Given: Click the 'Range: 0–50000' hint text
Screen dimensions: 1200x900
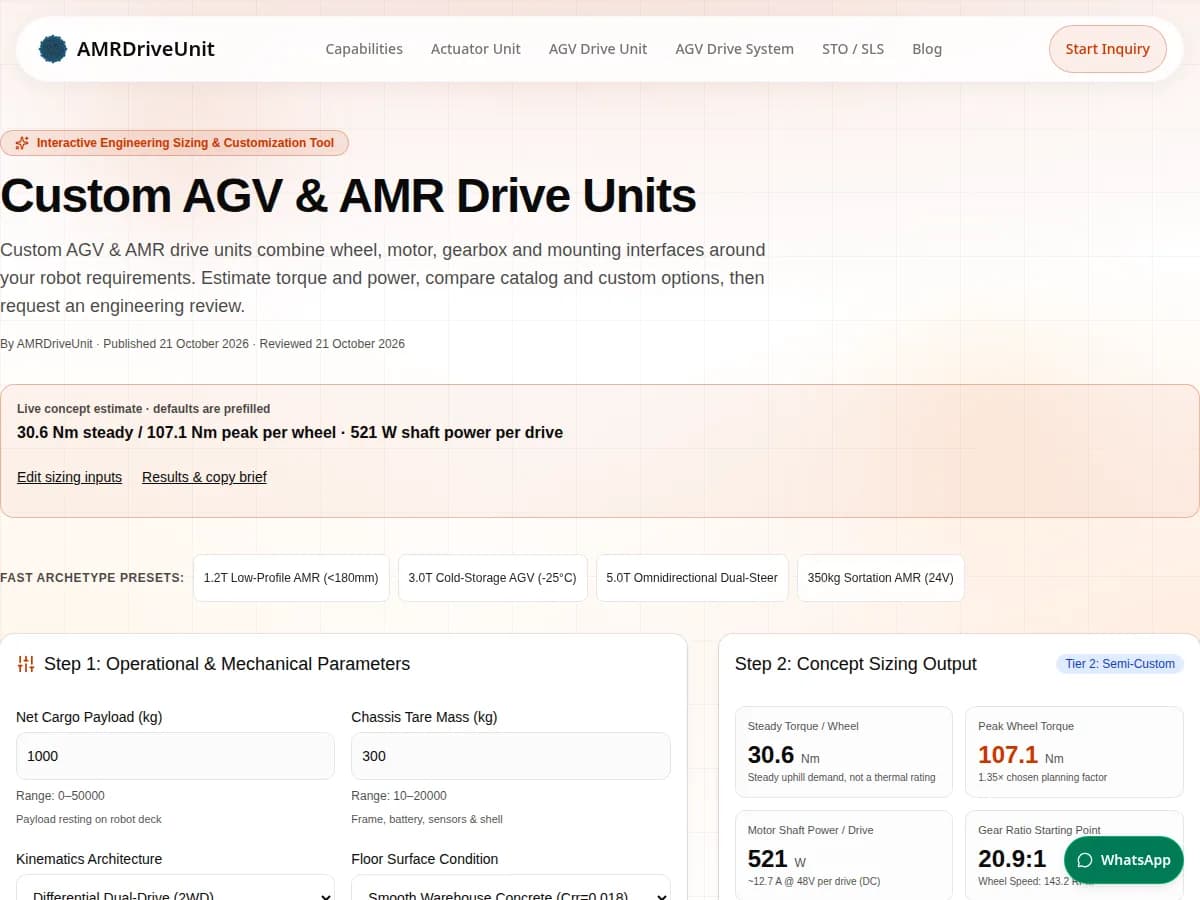Looking at the screenshot, I should tap(60, 796).
